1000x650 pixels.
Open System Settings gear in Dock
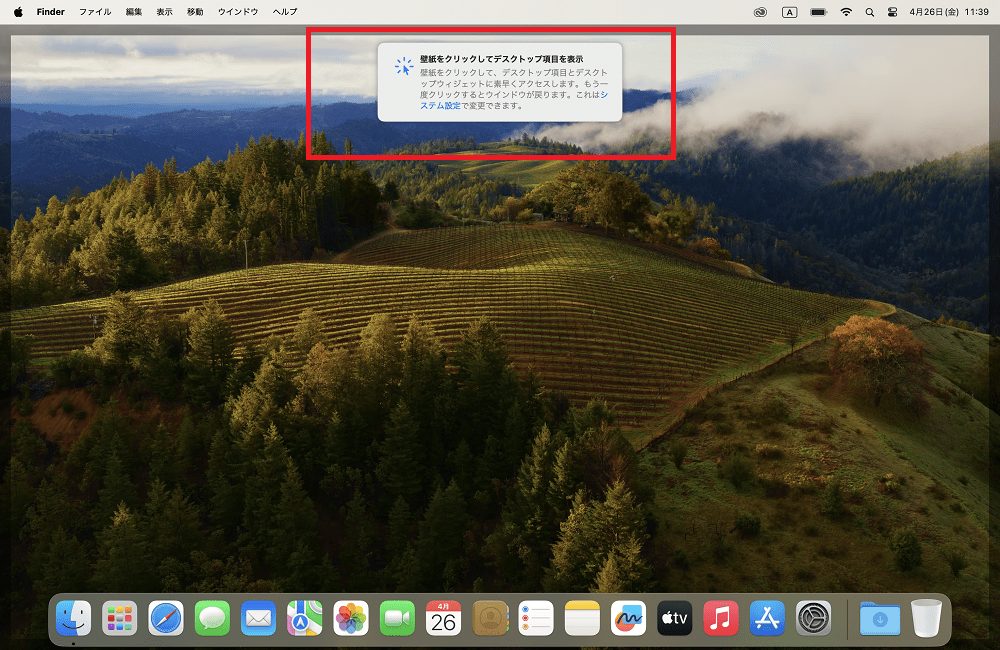[813, 618]
